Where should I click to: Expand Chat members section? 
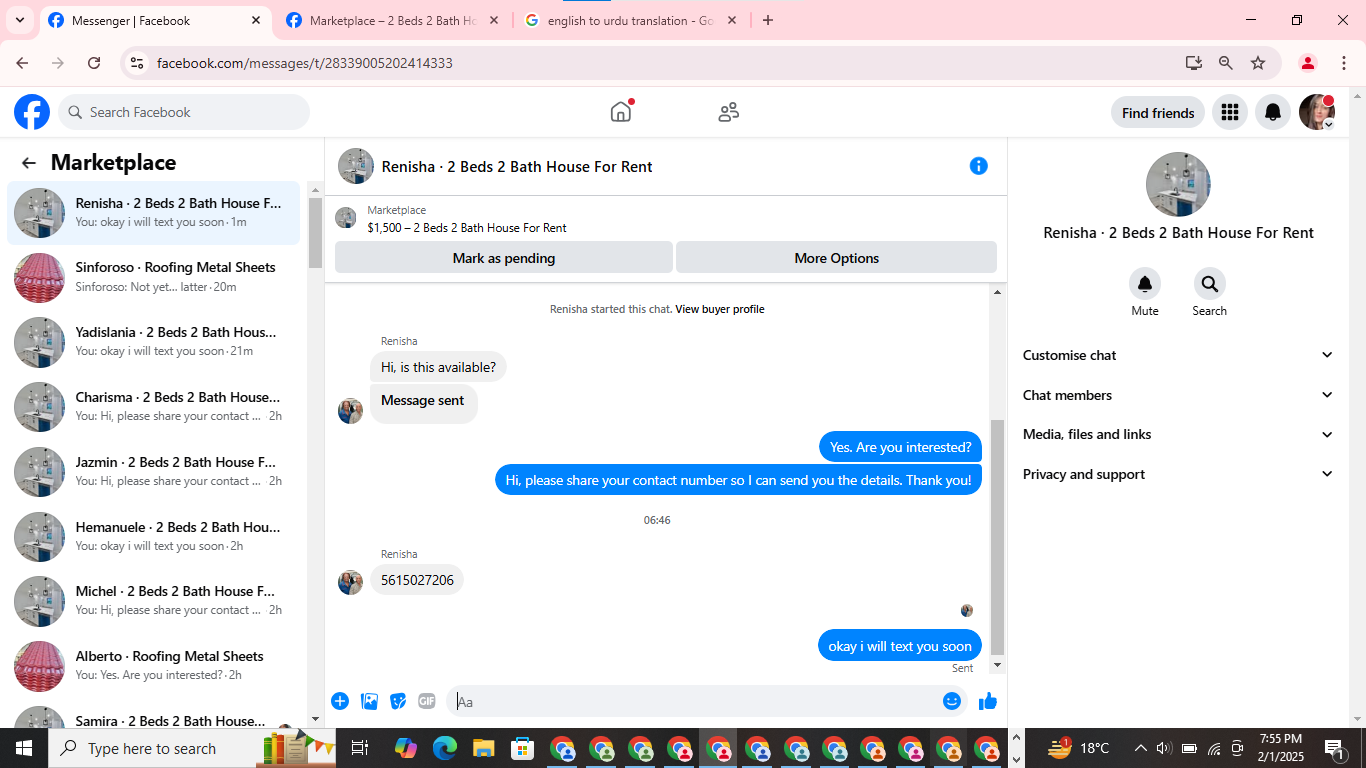(1178, 395)
